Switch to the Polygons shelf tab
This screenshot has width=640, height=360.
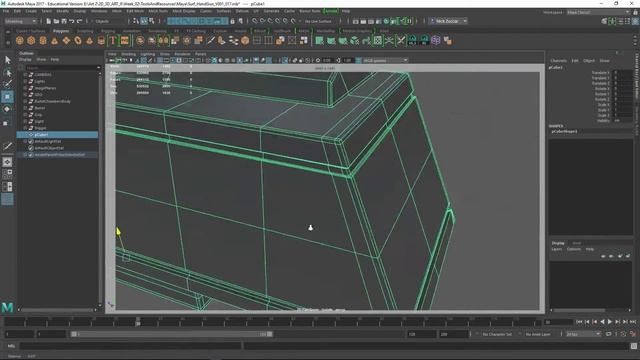click(x=61, y=31)
